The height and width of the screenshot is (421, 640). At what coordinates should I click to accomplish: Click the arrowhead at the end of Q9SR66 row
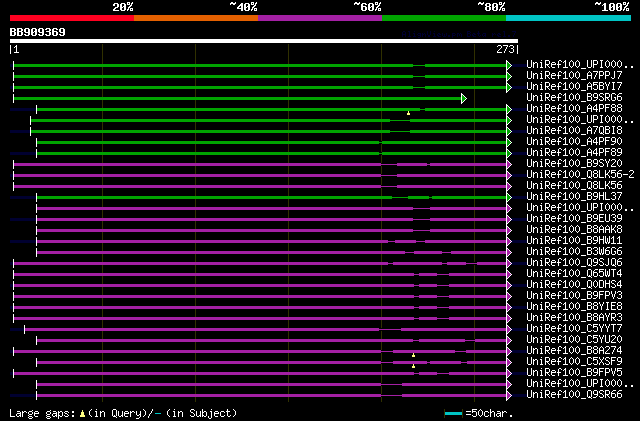pyautogui.click(x=509, y=396)
